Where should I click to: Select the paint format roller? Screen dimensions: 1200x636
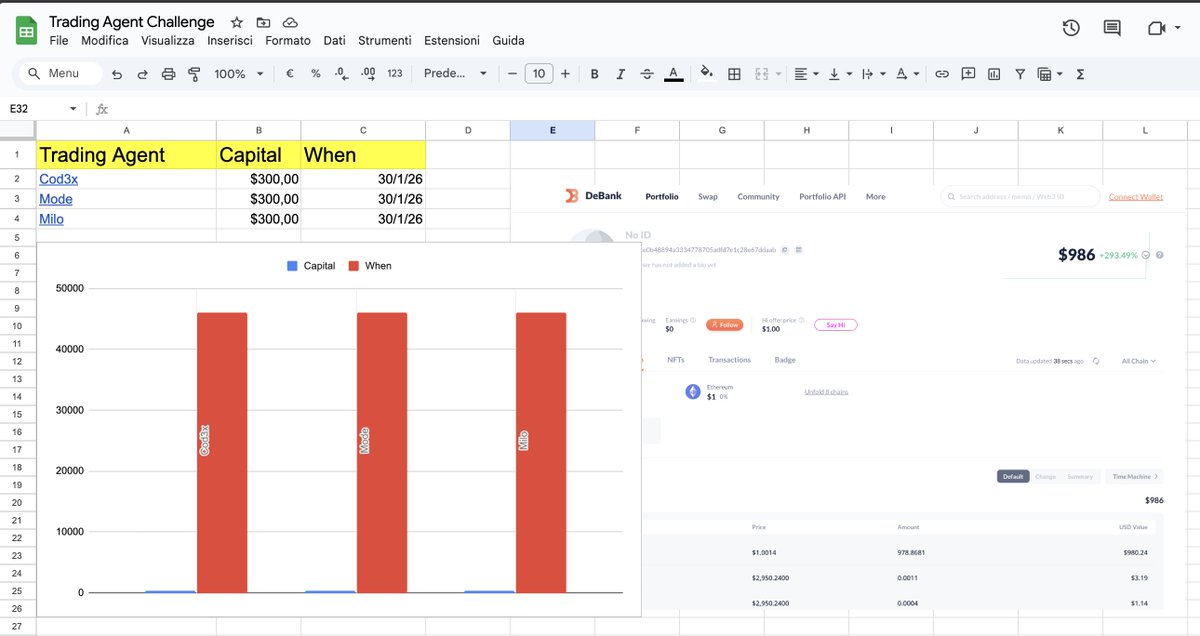(194, 74)
